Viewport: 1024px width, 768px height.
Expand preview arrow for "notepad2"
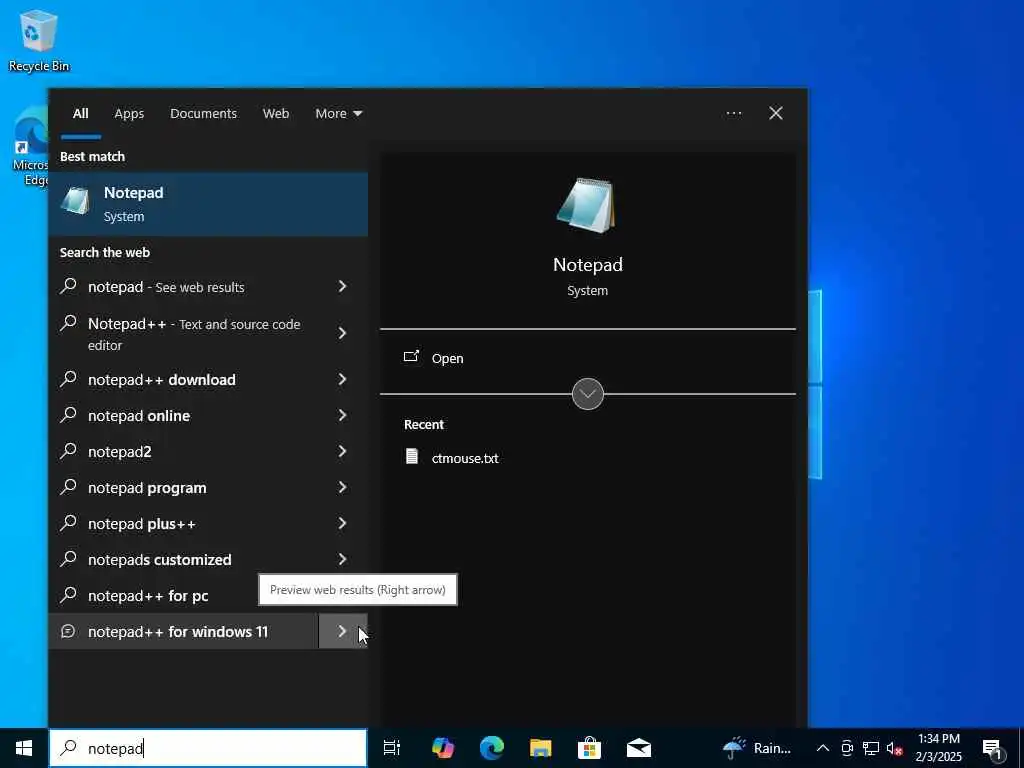tap(342, 451)
